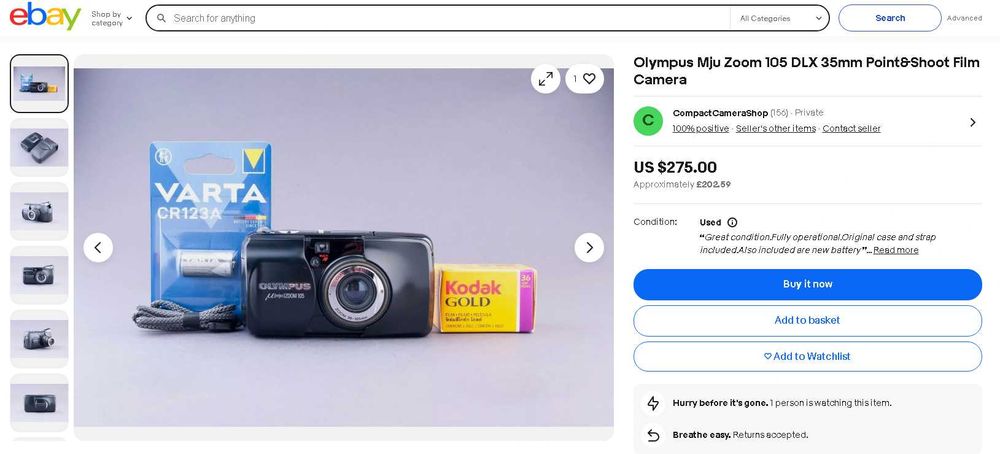Open the Shop by category dropdown
Image resolution: width=1000 pixels, height=454 pixels.
(x=111, y=18)
